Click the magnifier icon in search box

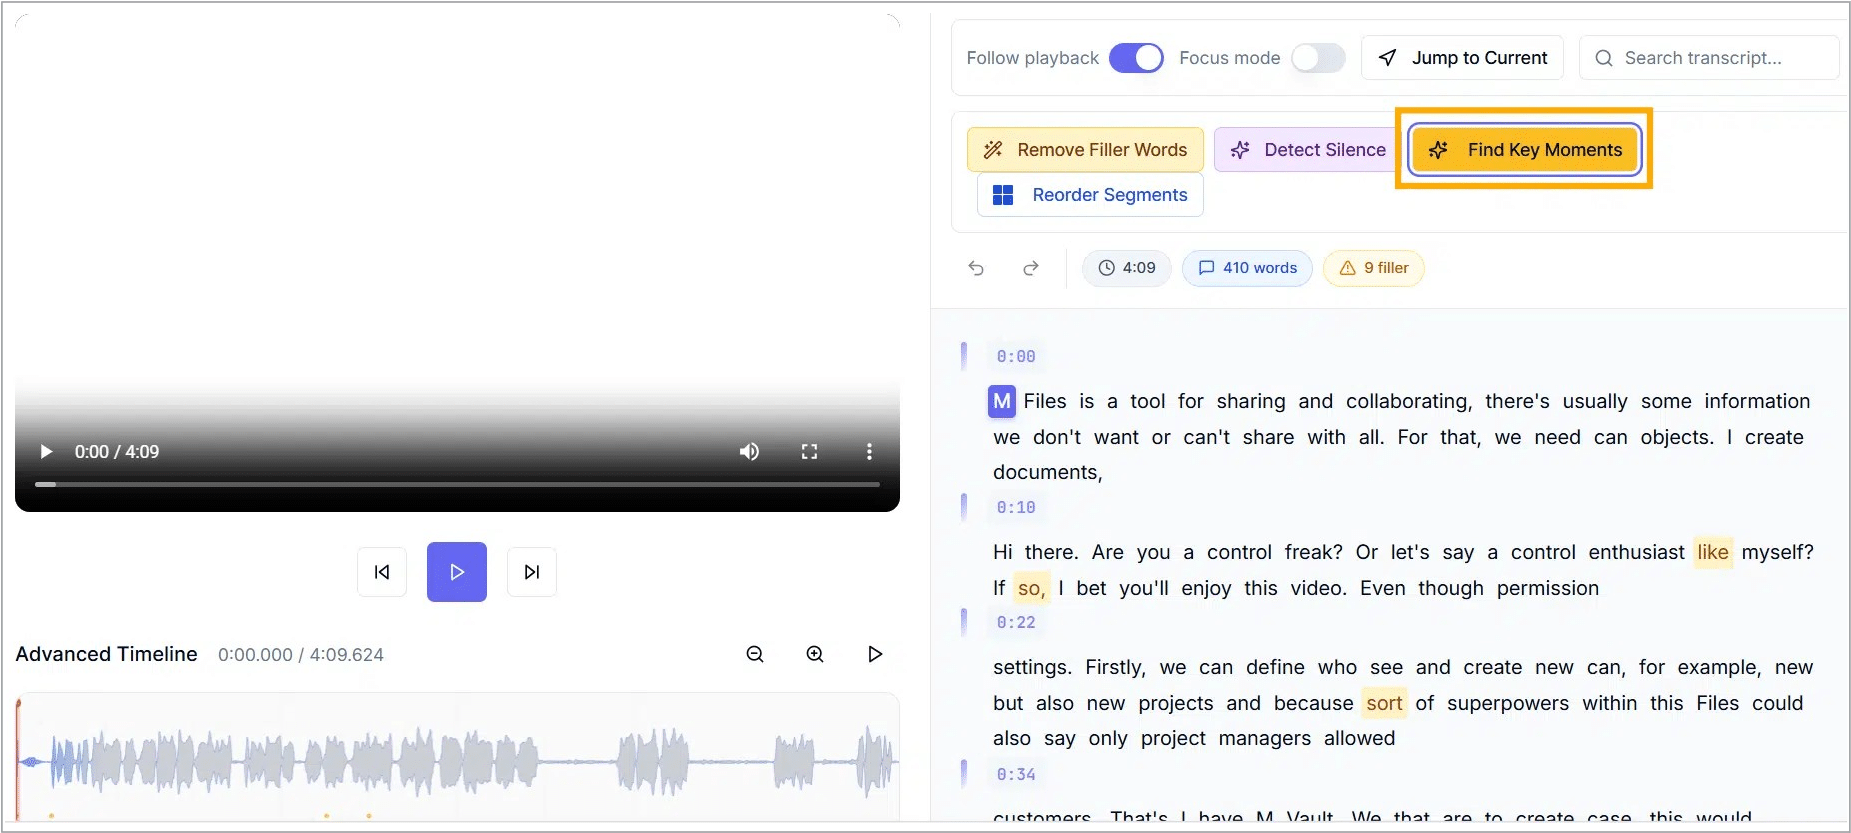coord(1604,58)
